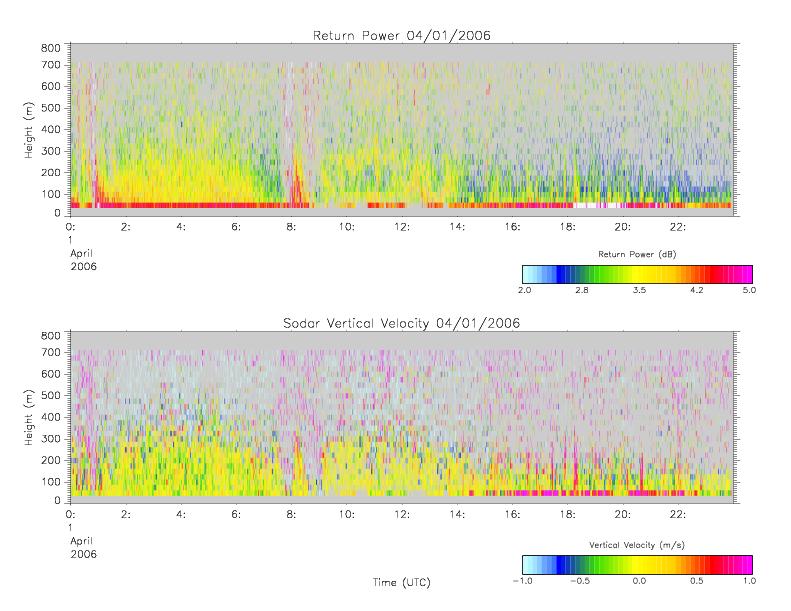The image size is (791, 611).
Task: Select "Height (m)" label of Vertical Velocity plot
Action: coord(28,417)
